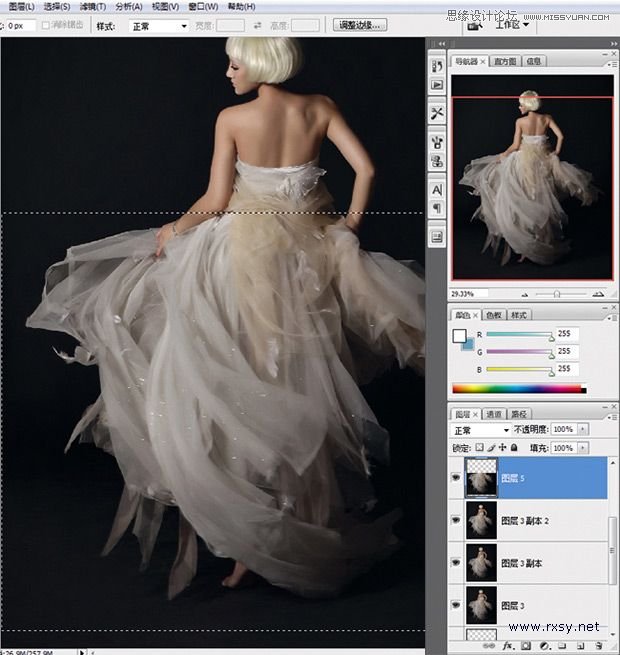Open the Paragraph panel icon

[437, 208]
